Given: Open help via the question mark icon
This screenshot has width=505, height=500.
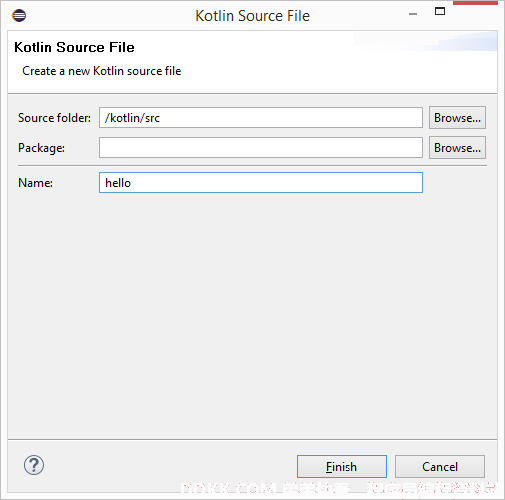Looking at the screenshot, I should point(34,465).
